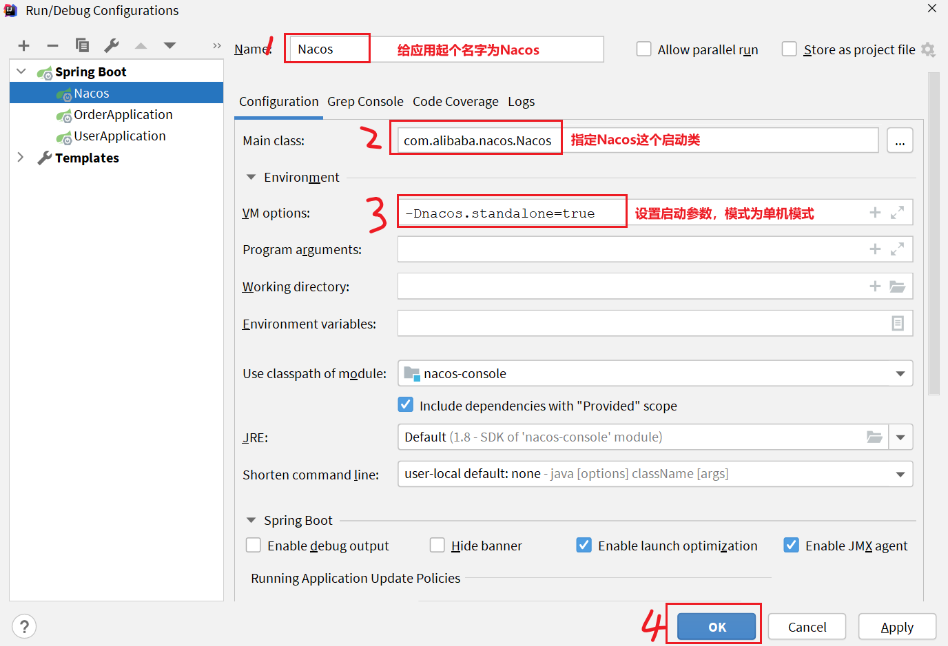Focus the Name input field
The width and height of the screenshot is (948, 646).
click(447, 49)
